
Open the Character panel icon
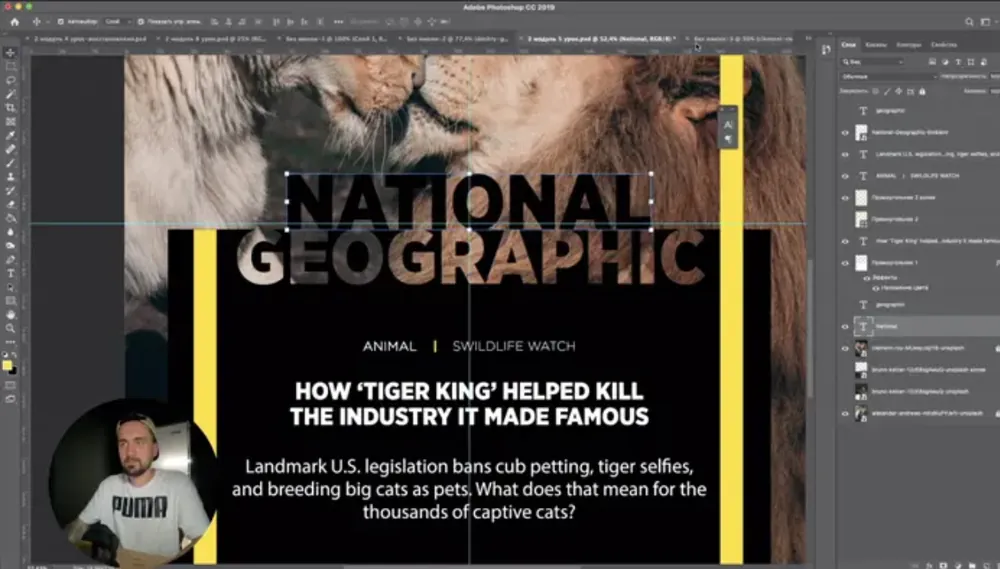tap(728, 125)
